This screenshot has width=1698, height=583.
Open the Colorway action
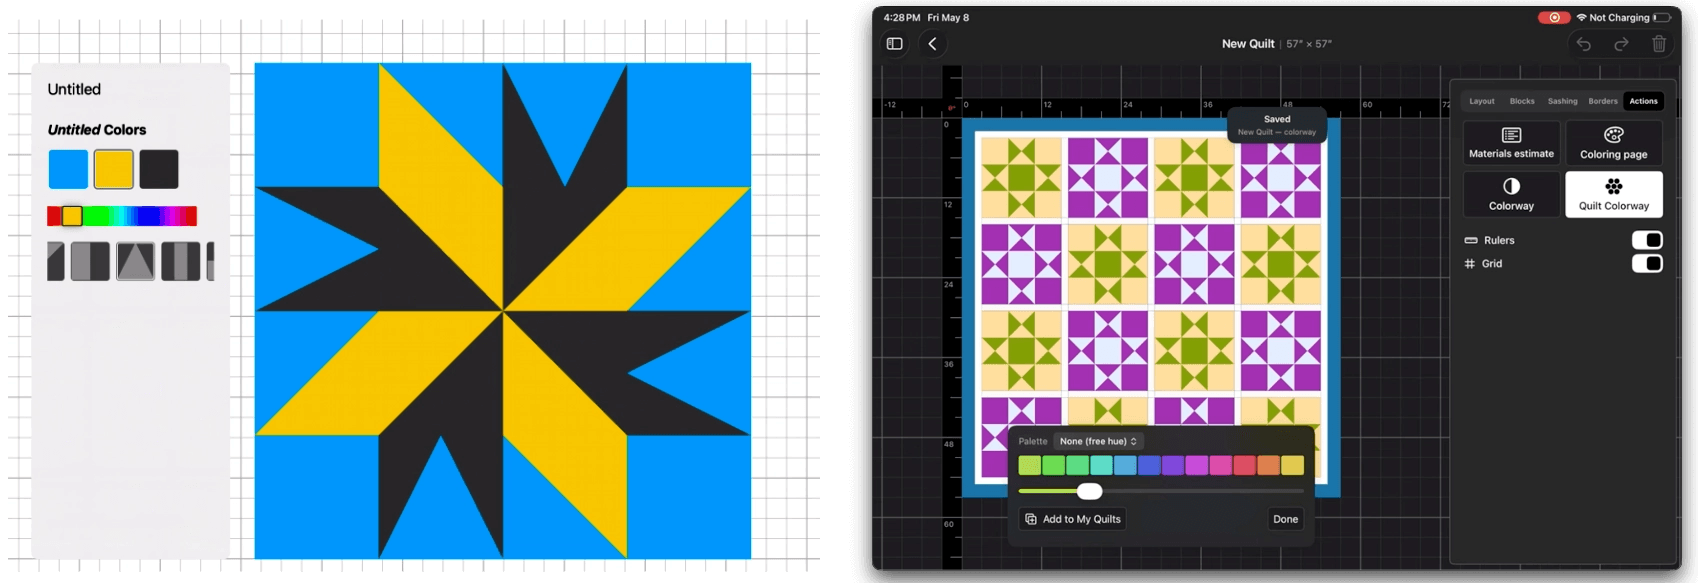[1511, 194]
